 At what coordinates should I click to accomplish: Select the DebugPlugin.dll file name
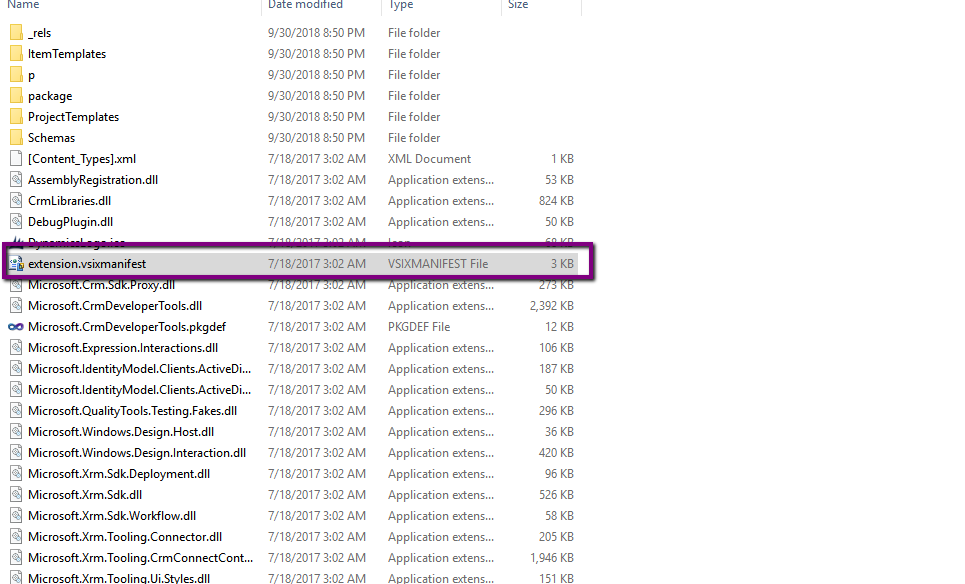(x=70, y=222)
